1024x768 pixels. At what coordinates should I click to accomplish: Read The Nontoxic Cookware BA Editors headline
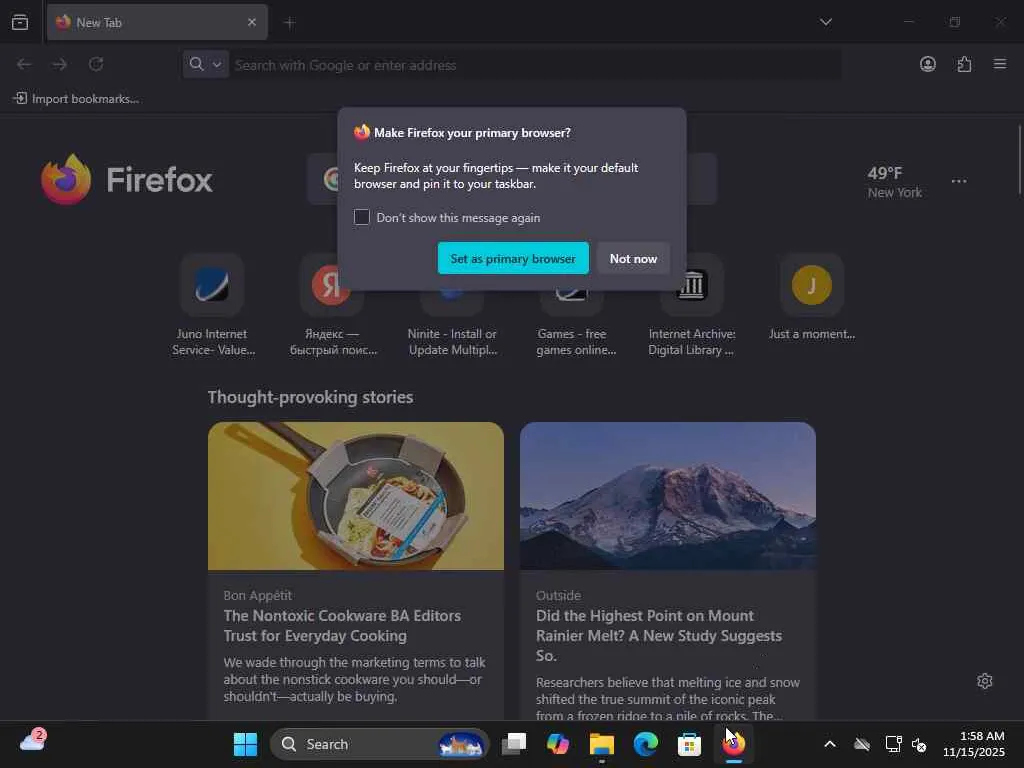342,626
